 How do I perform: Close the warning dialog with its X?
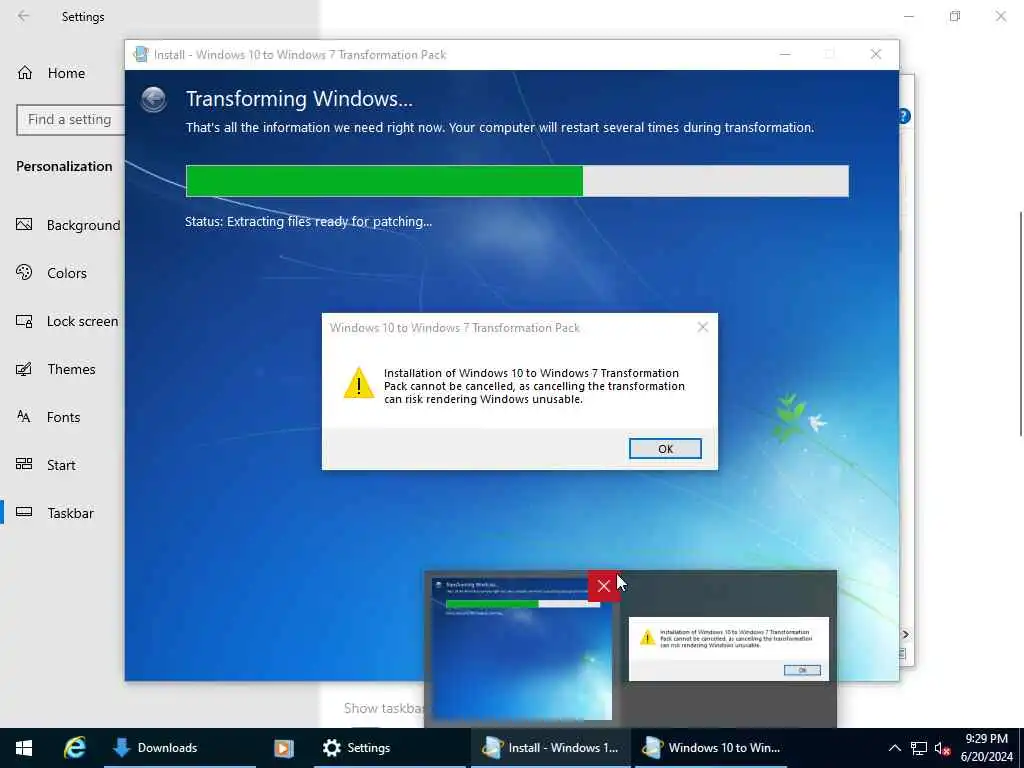703,327
